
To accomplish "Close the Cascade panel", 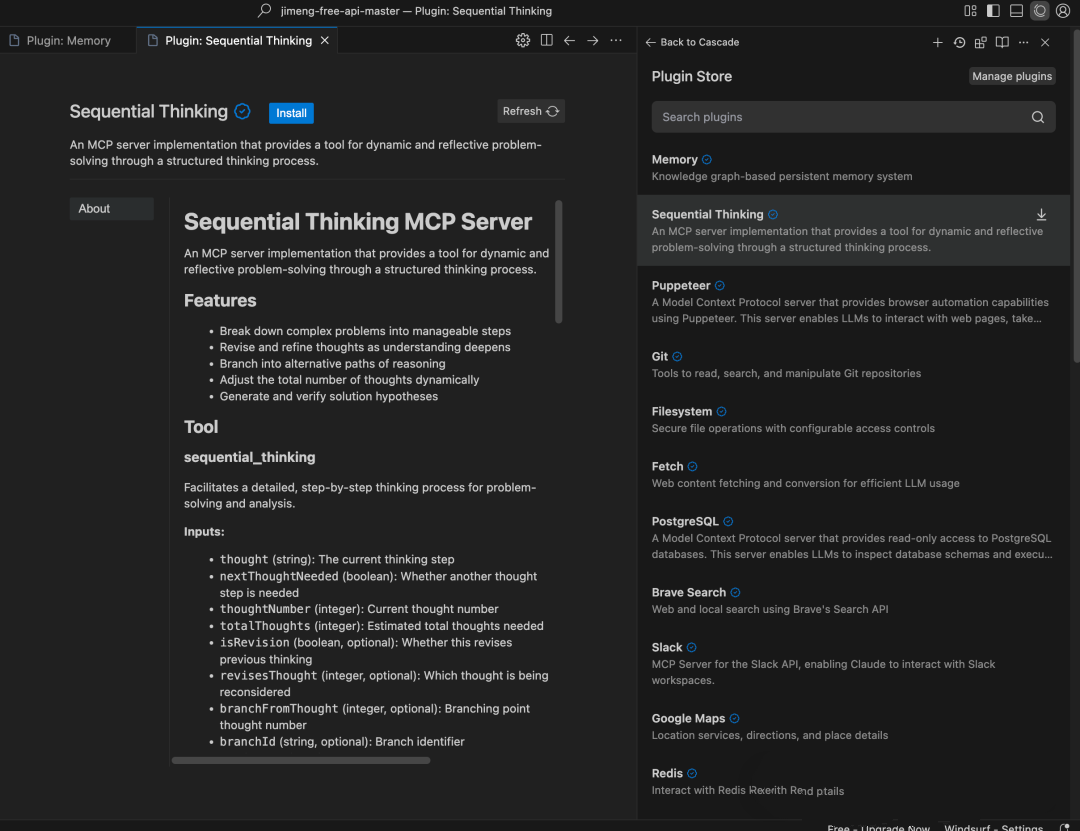I will tap(1045, 42).
